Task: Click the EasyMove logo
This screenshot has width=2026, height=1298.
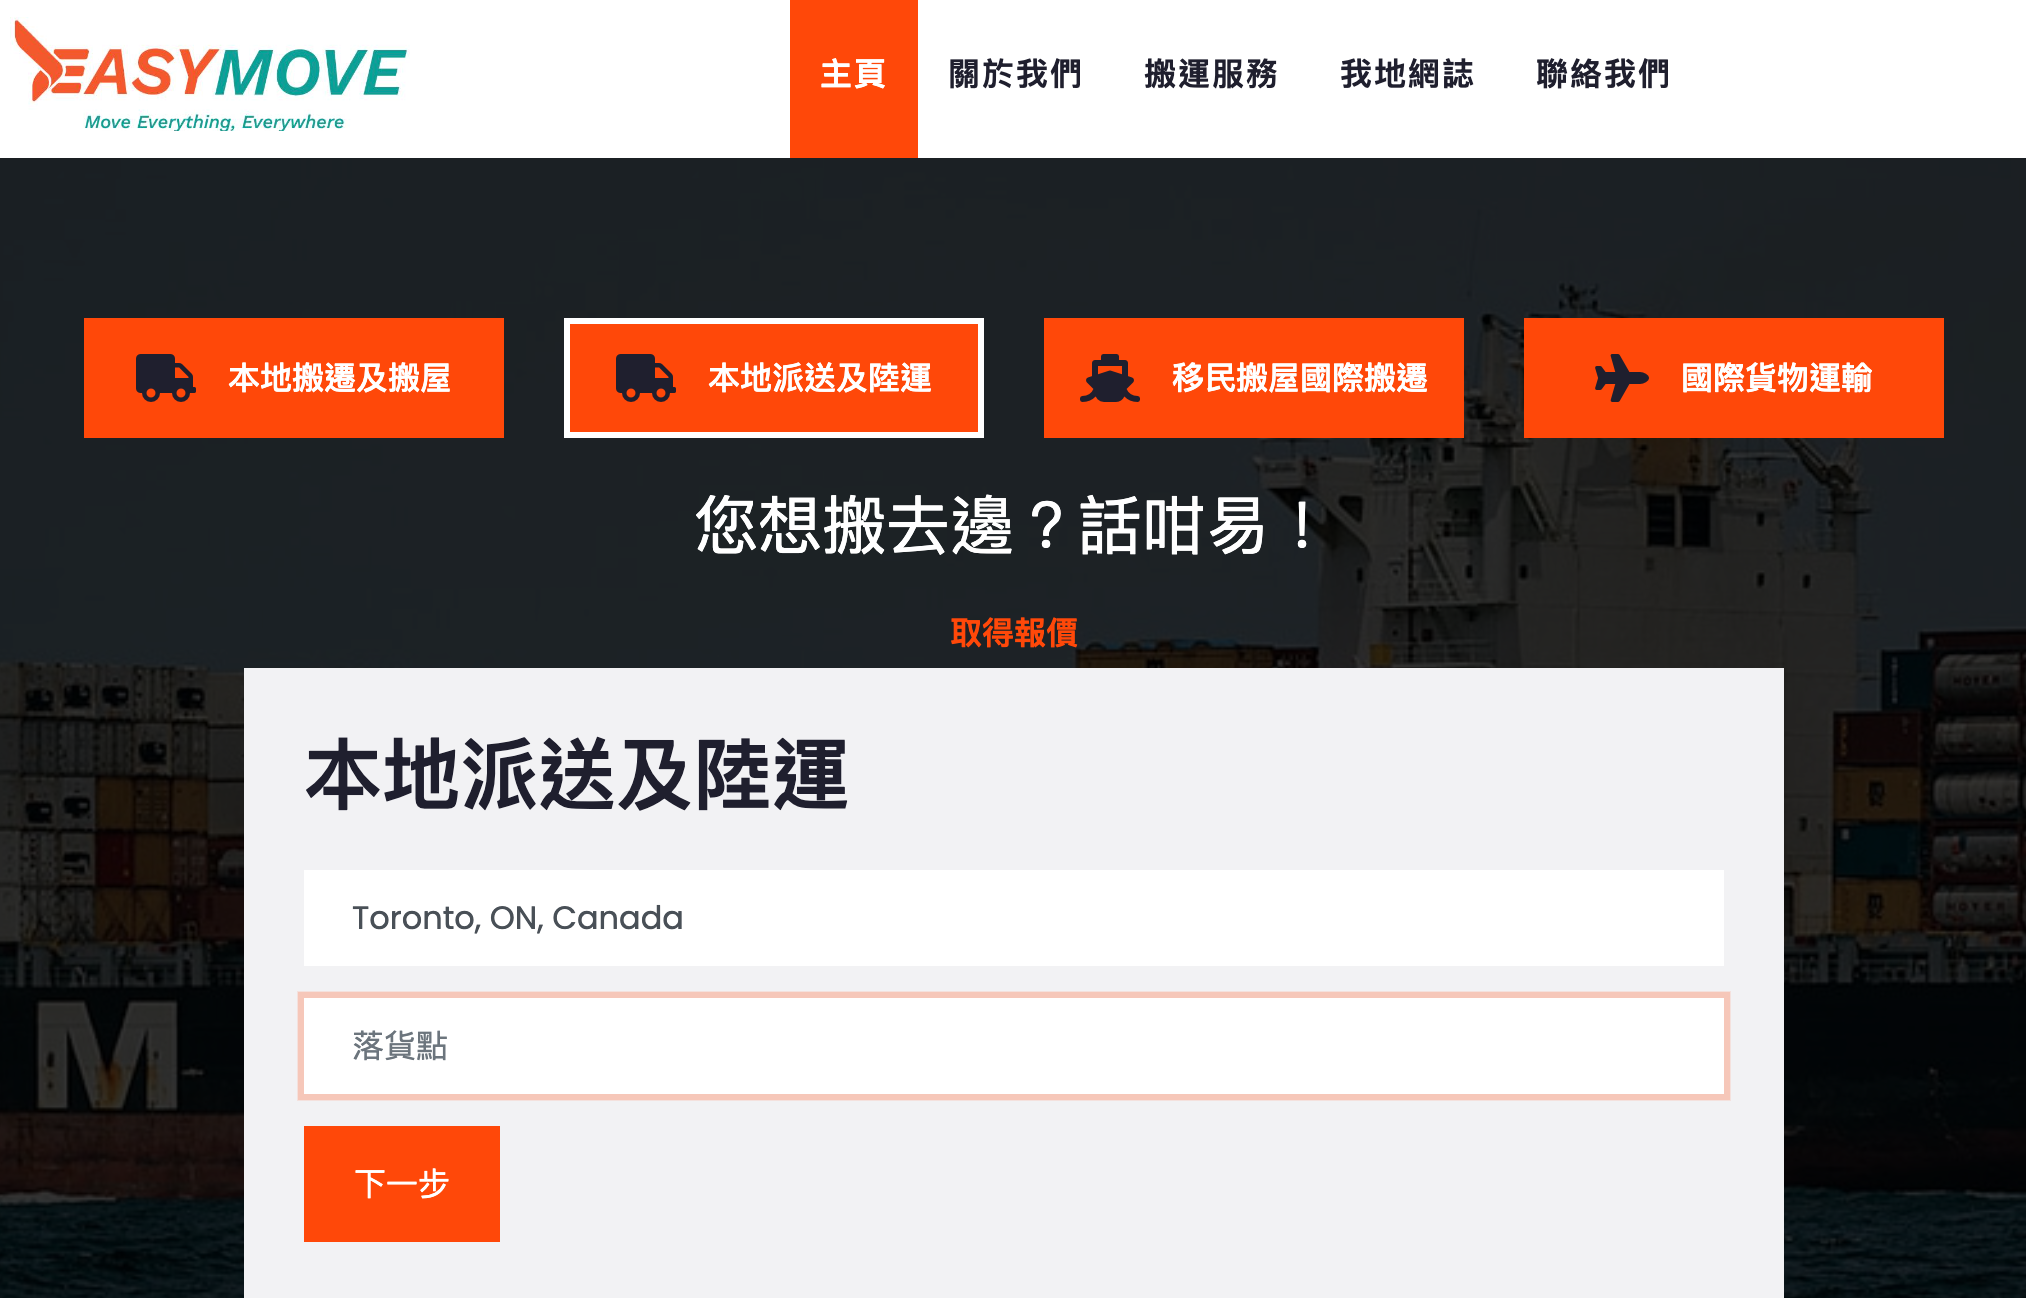Action: pos(210,76)
